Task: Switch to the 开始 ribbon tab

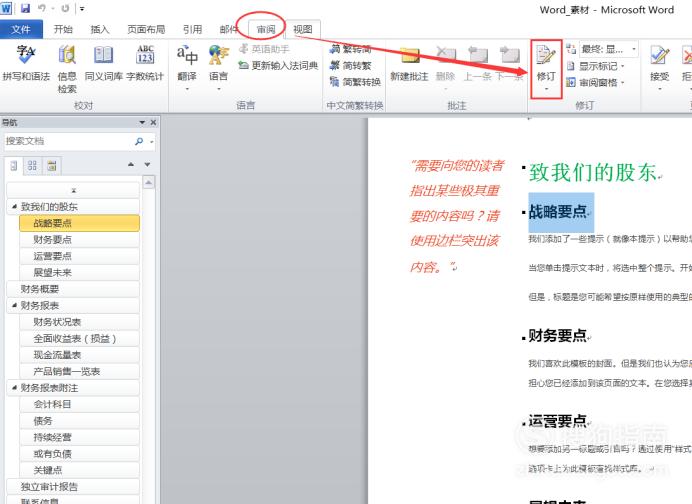Action: (x=63, y=29)
